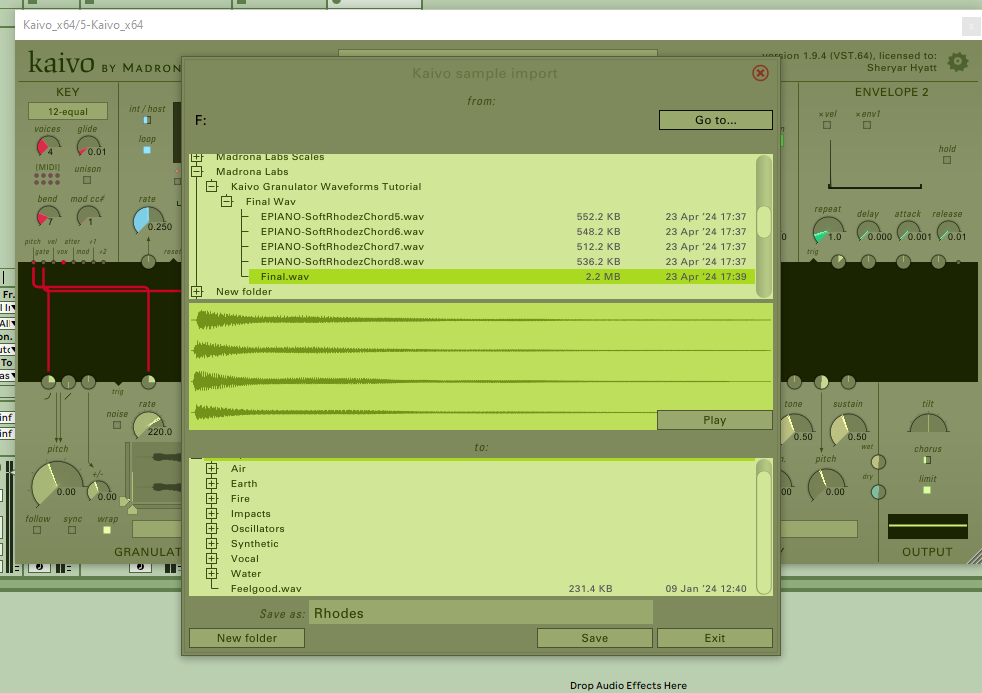Click the Go to... button

coord(715,120)
